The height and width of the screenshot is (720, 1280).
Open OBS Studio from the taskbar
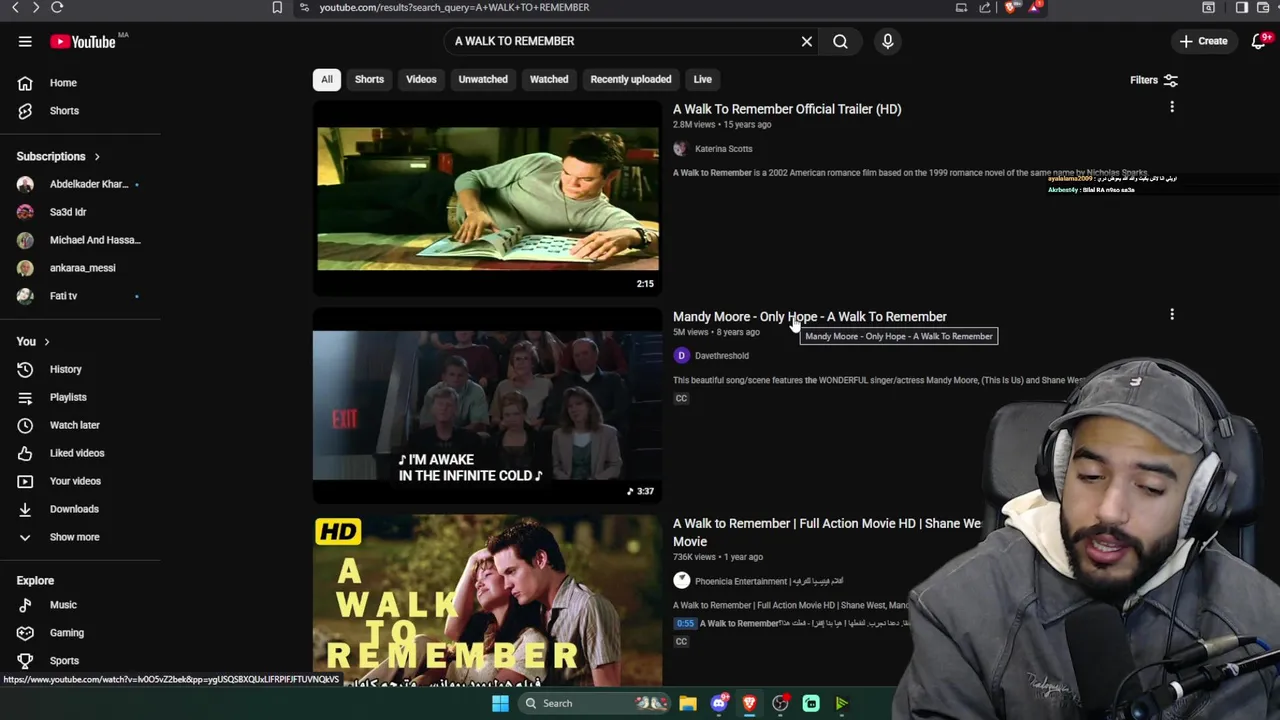tap(780, 703)
